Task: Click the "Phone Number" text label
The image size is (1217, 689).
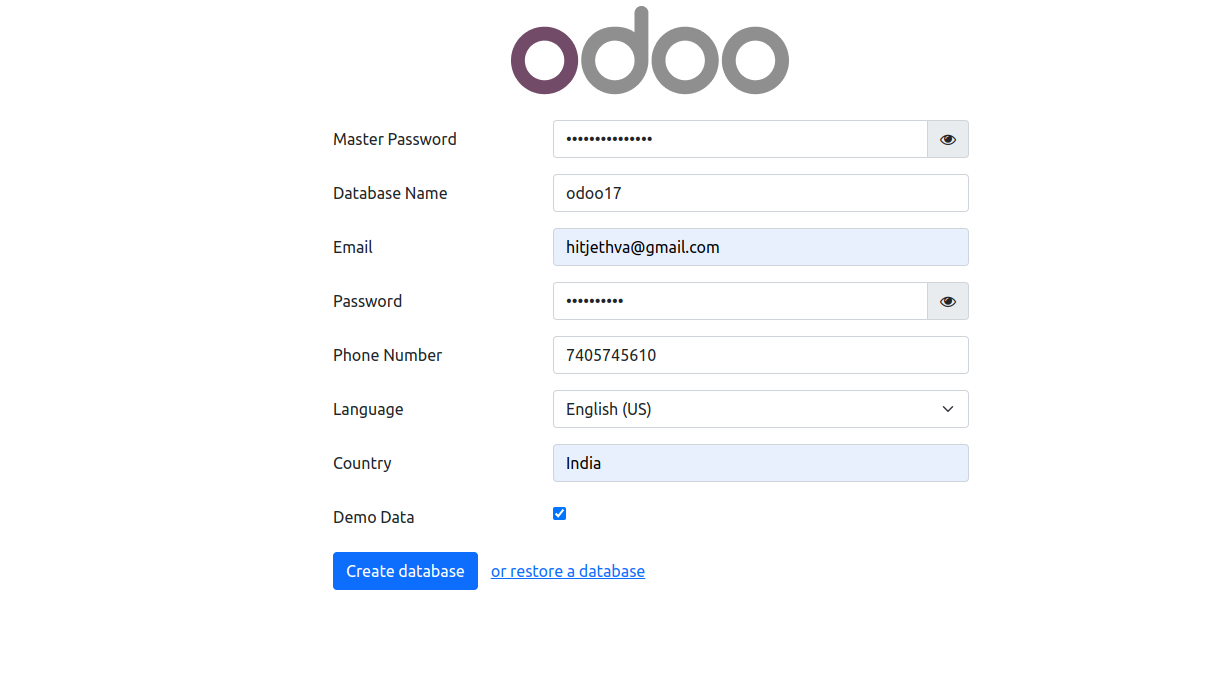Action: point(387,355)
